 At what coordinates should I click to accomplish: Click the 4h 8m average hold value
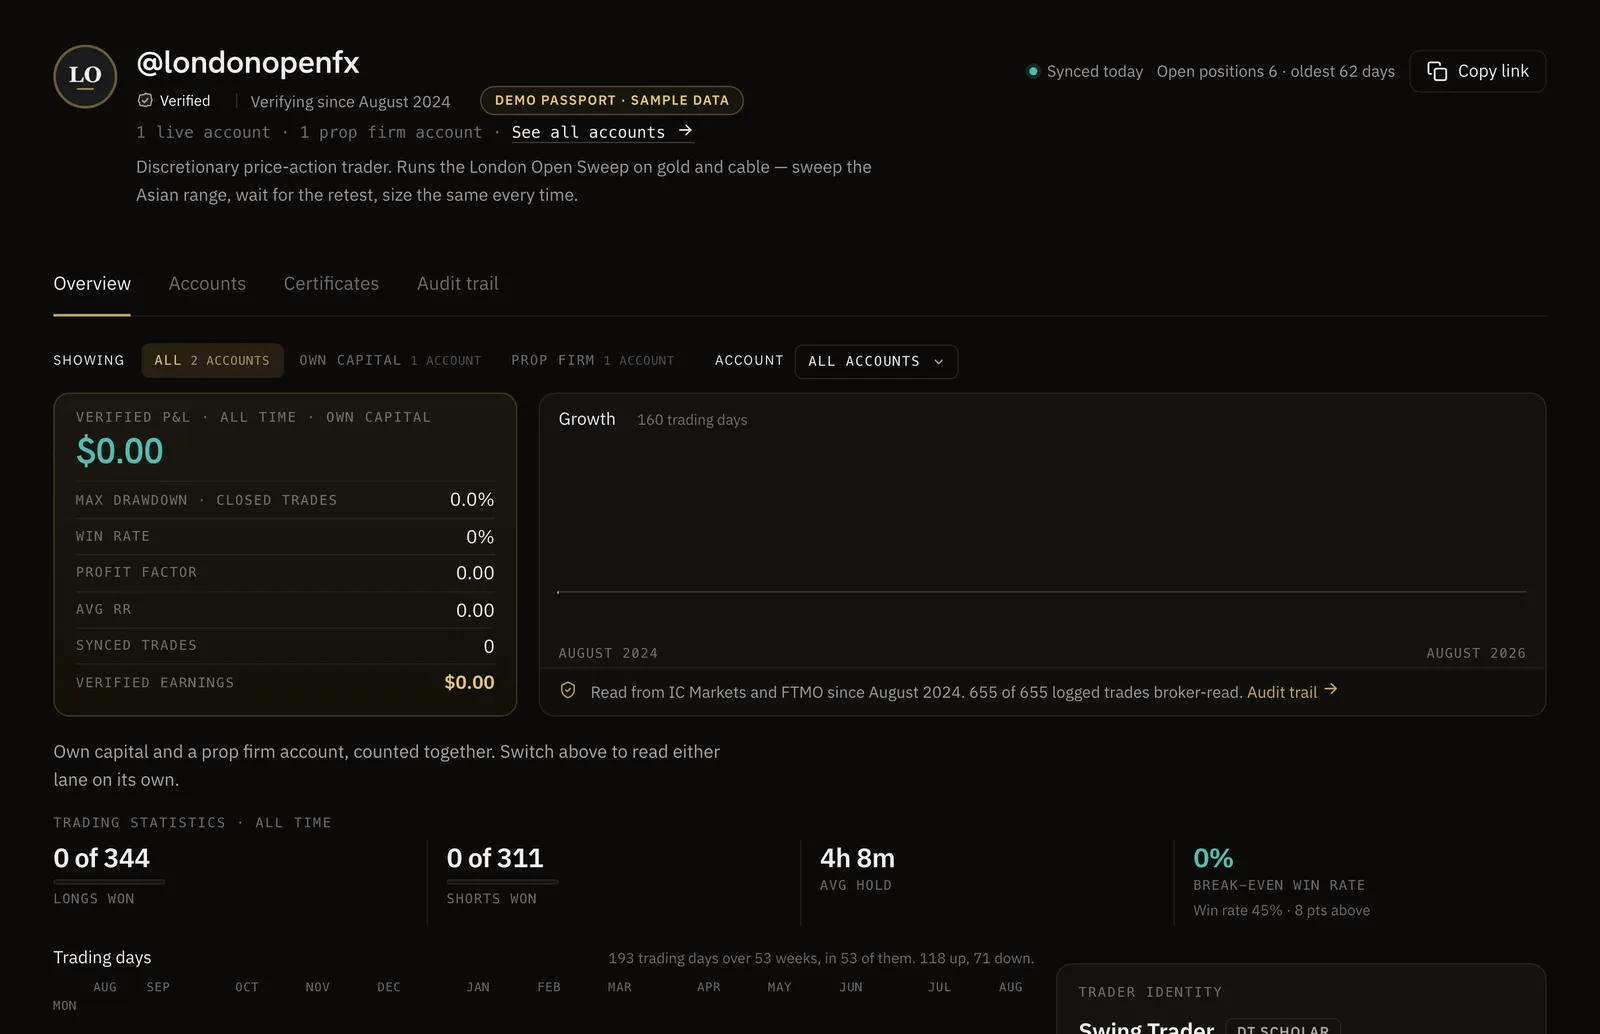tap(857, 858)
